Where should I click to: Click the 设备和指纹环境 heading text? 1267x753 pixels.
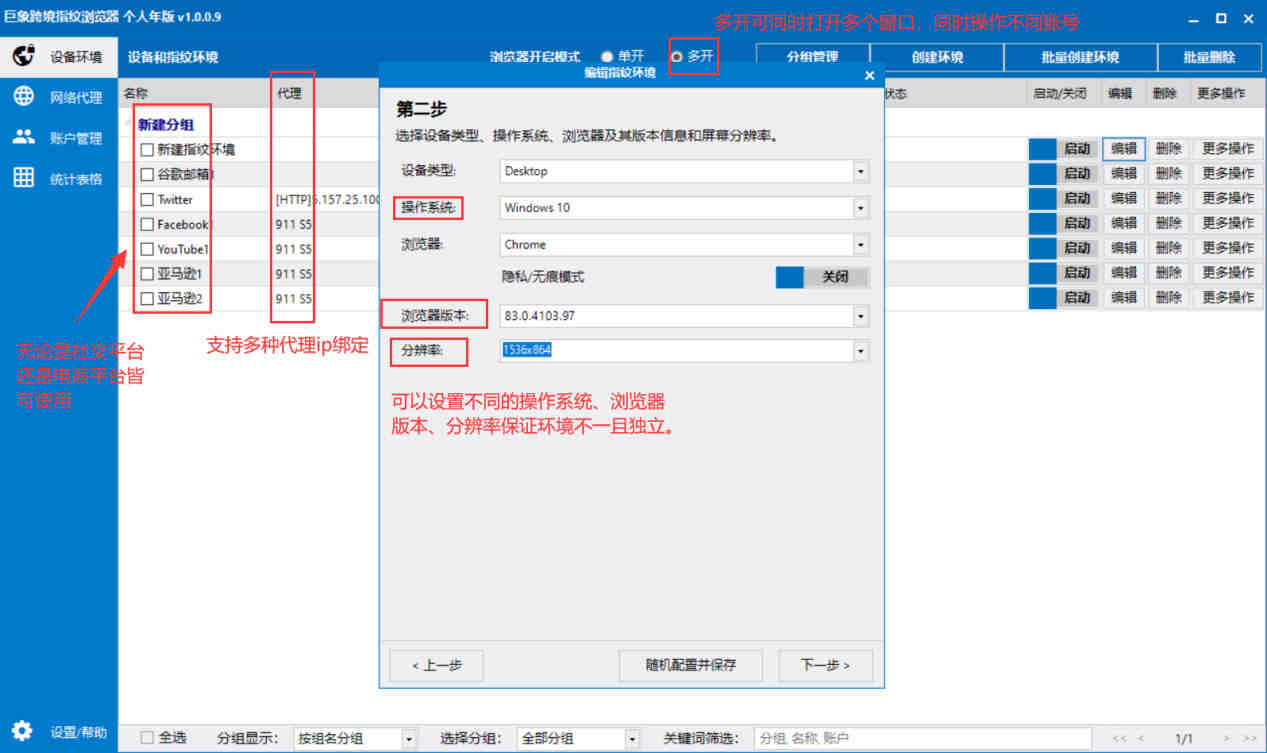173,58
